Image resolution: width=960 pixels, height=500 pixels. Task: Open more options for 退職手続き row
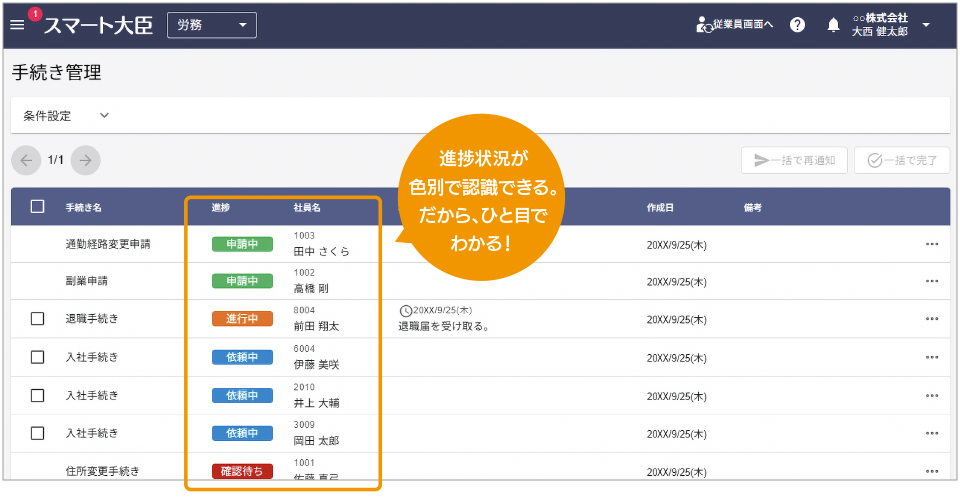coord(932,319)
